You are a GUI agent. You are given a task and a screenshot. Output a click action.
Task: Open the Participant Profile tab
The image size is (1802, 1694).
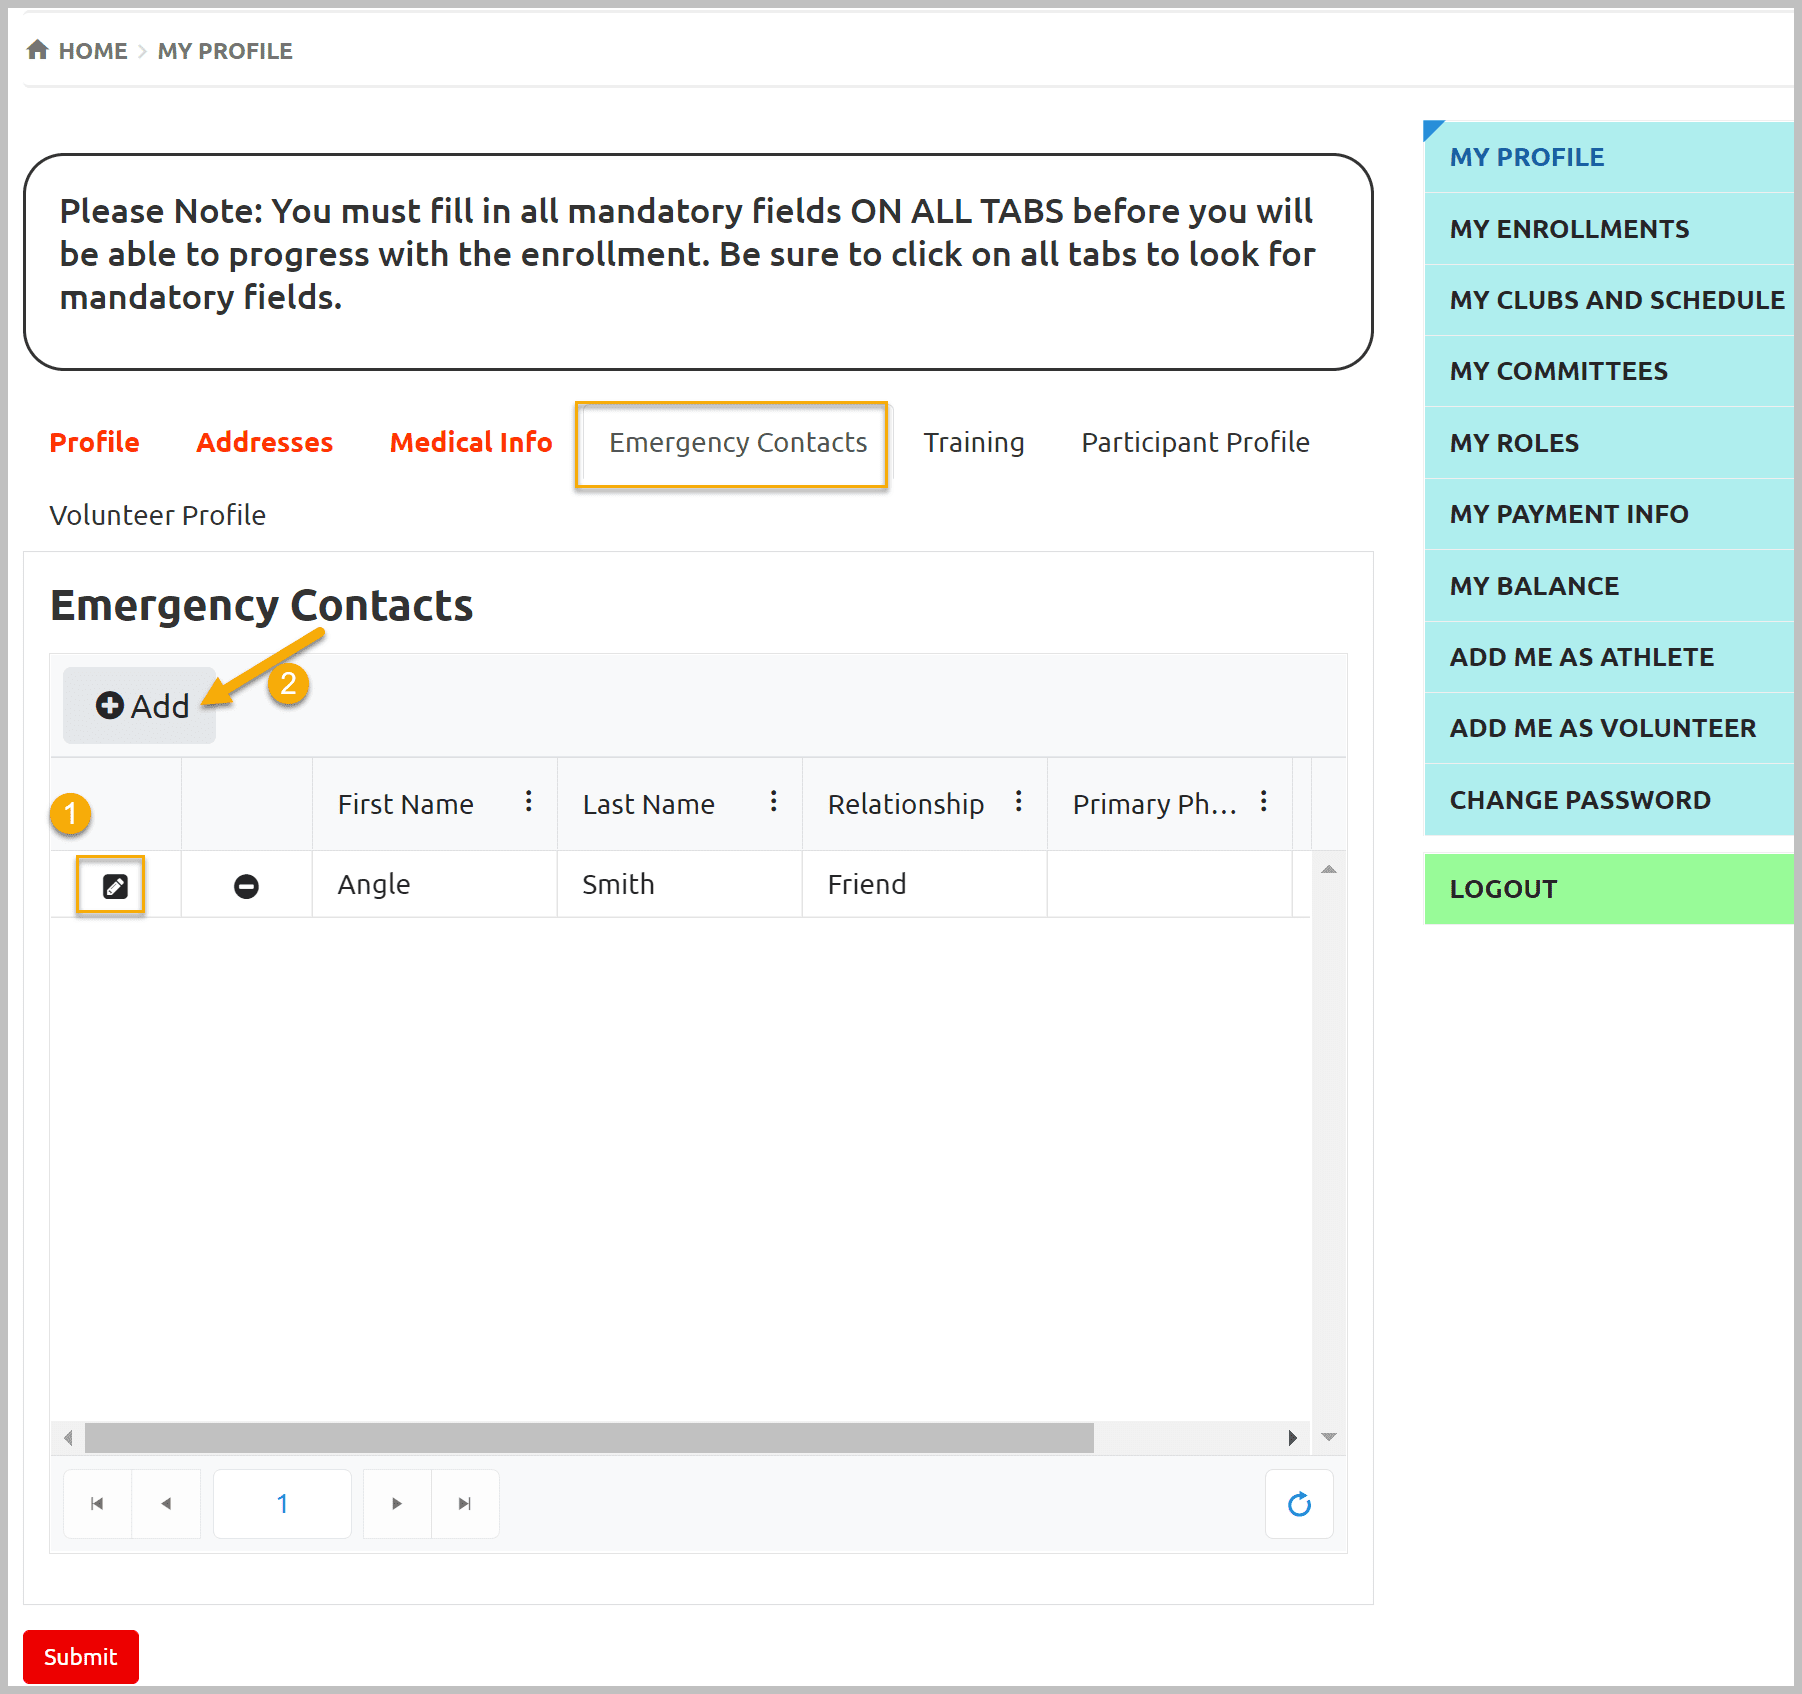coord(1195,442)
